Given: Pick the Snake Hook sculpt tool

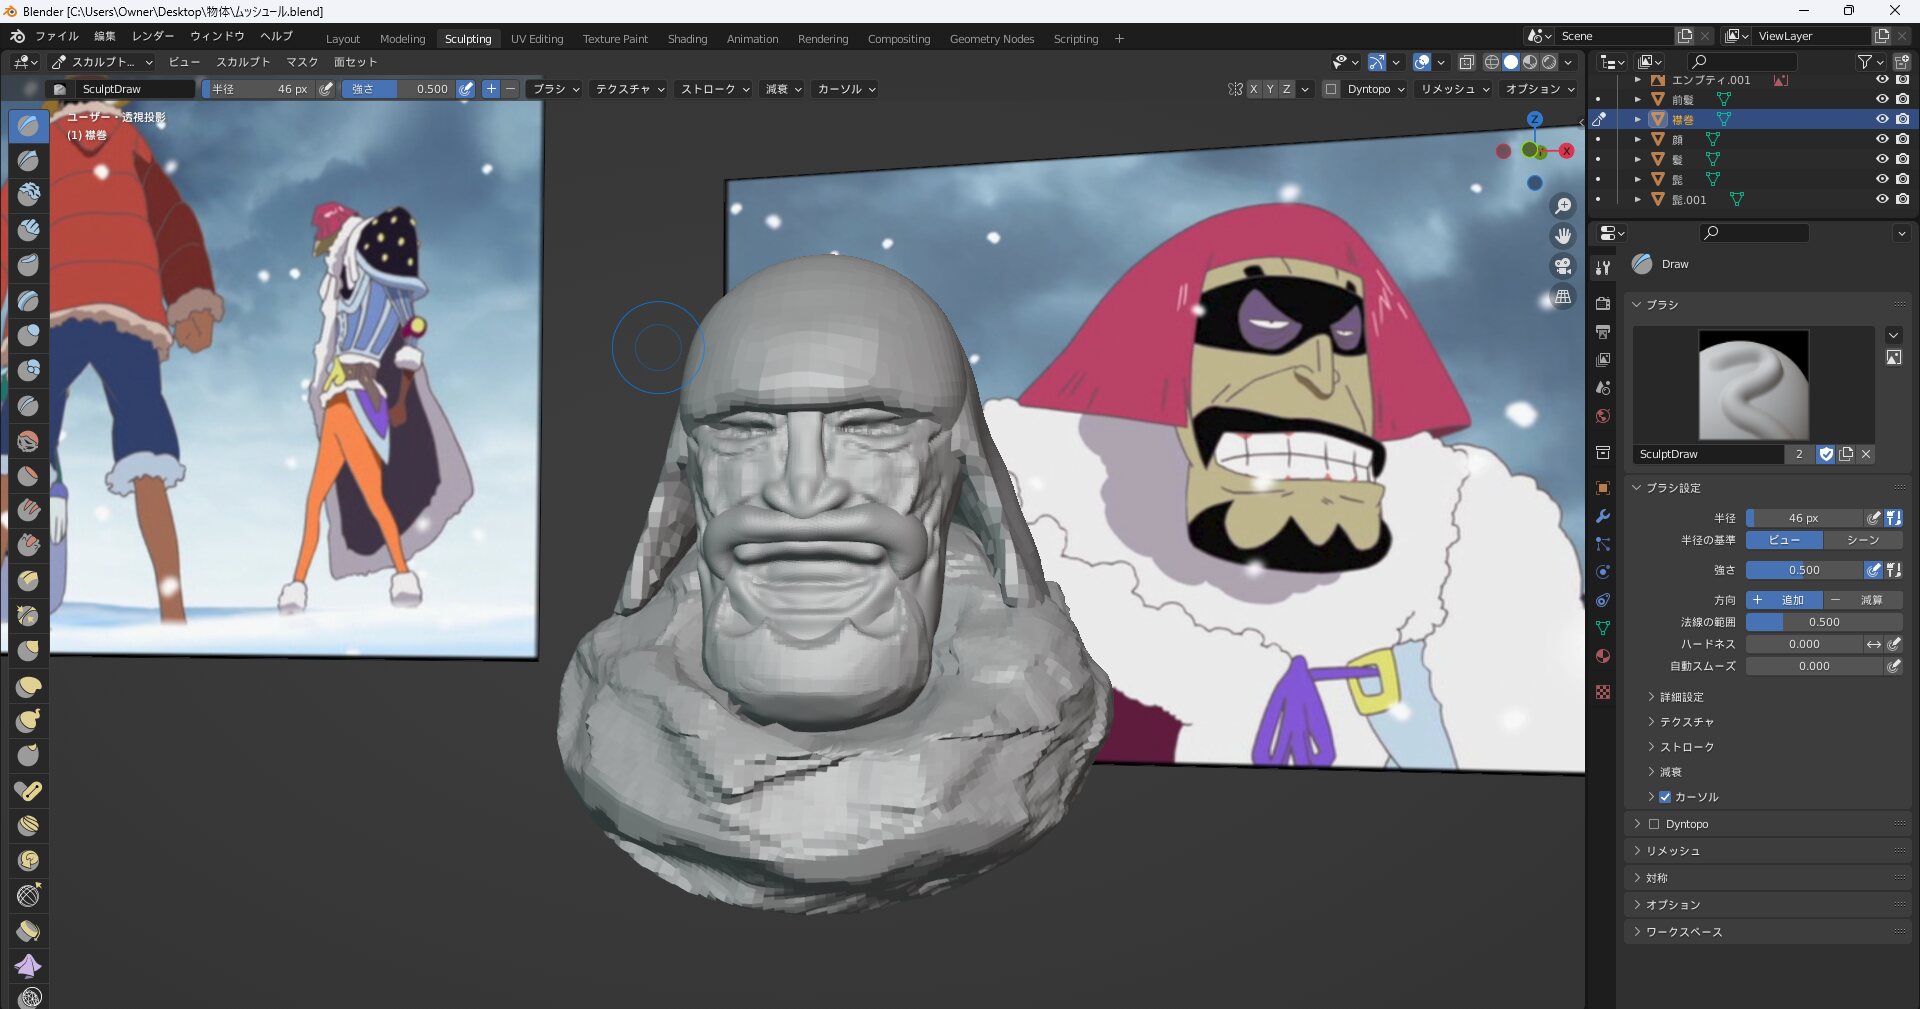Looking at the screenshot, I should [x=28, y=721].
